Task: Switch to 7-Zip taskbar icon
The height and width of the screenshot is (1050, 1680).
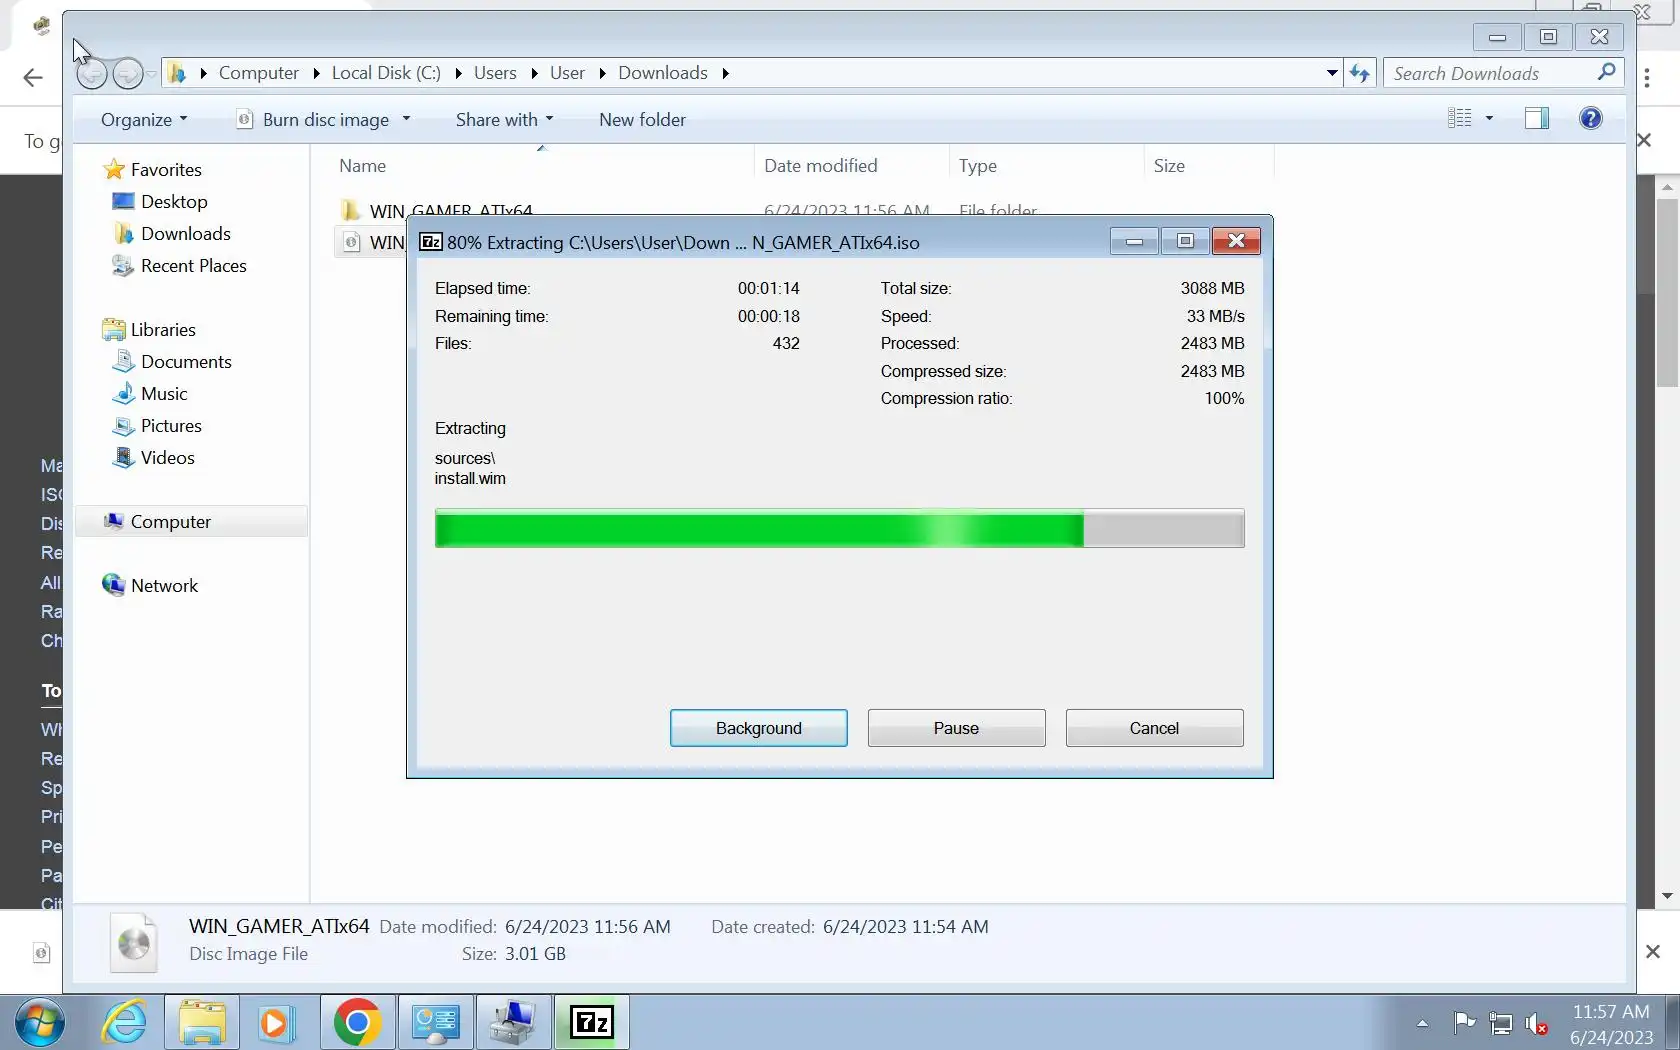Action: point(592,1022)
